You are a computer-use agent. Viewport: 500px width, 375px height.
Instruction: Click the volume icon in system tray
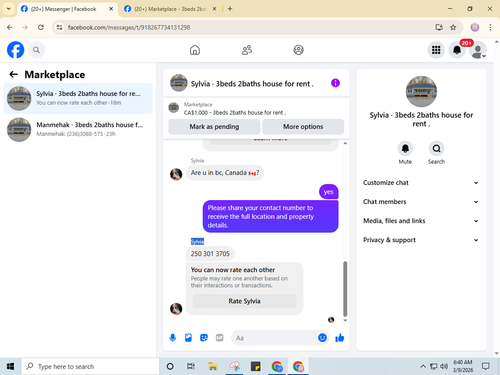click(444, 367)
